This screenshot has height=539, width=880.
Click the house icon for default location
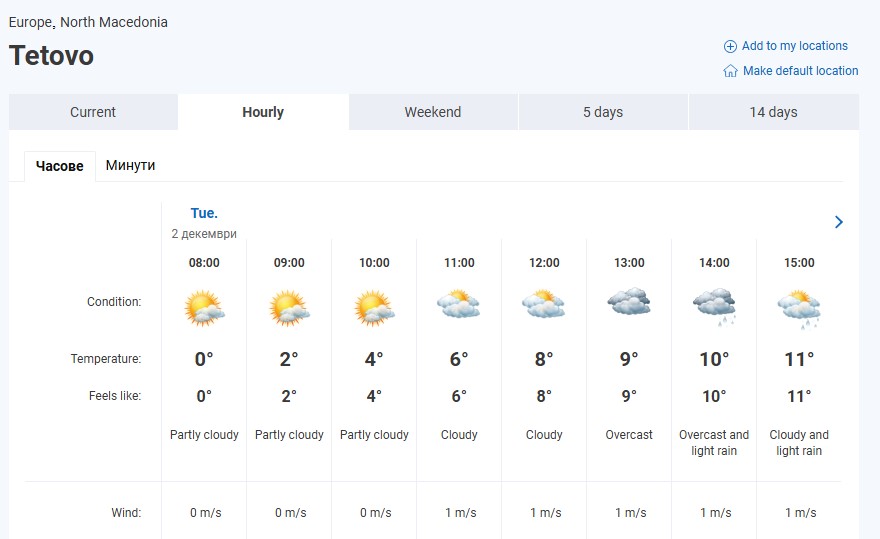click(730, 71)
